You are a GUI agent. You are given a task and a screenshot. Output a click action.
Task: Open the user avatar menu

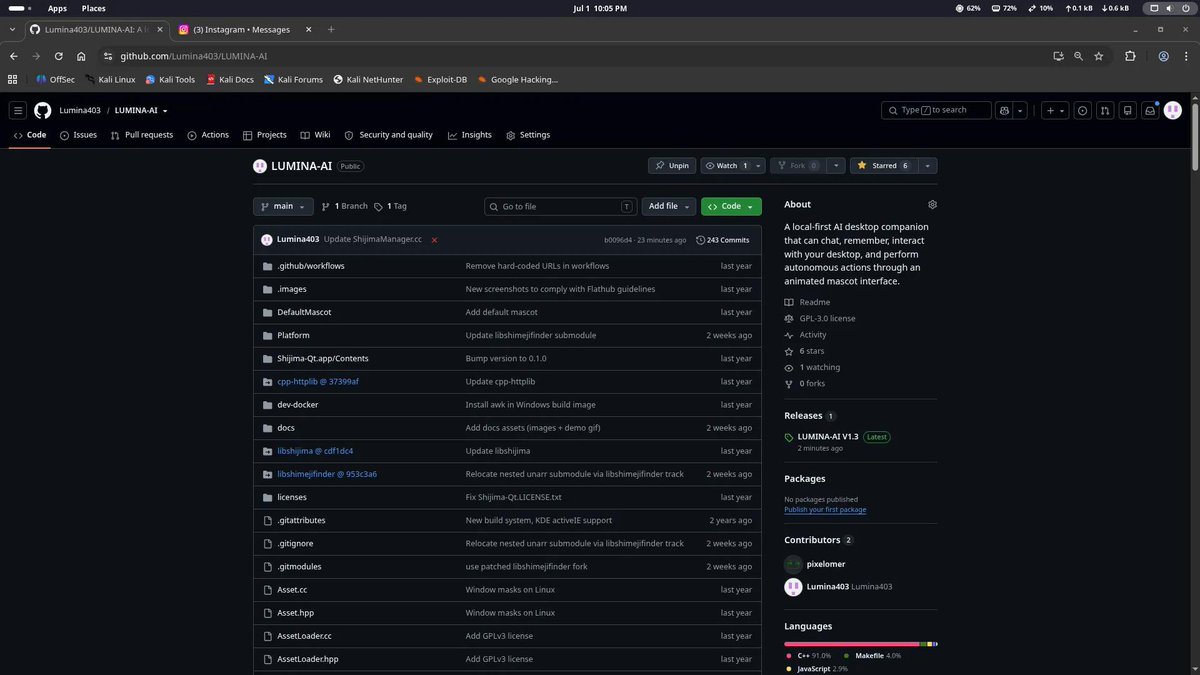point(1173,110)
